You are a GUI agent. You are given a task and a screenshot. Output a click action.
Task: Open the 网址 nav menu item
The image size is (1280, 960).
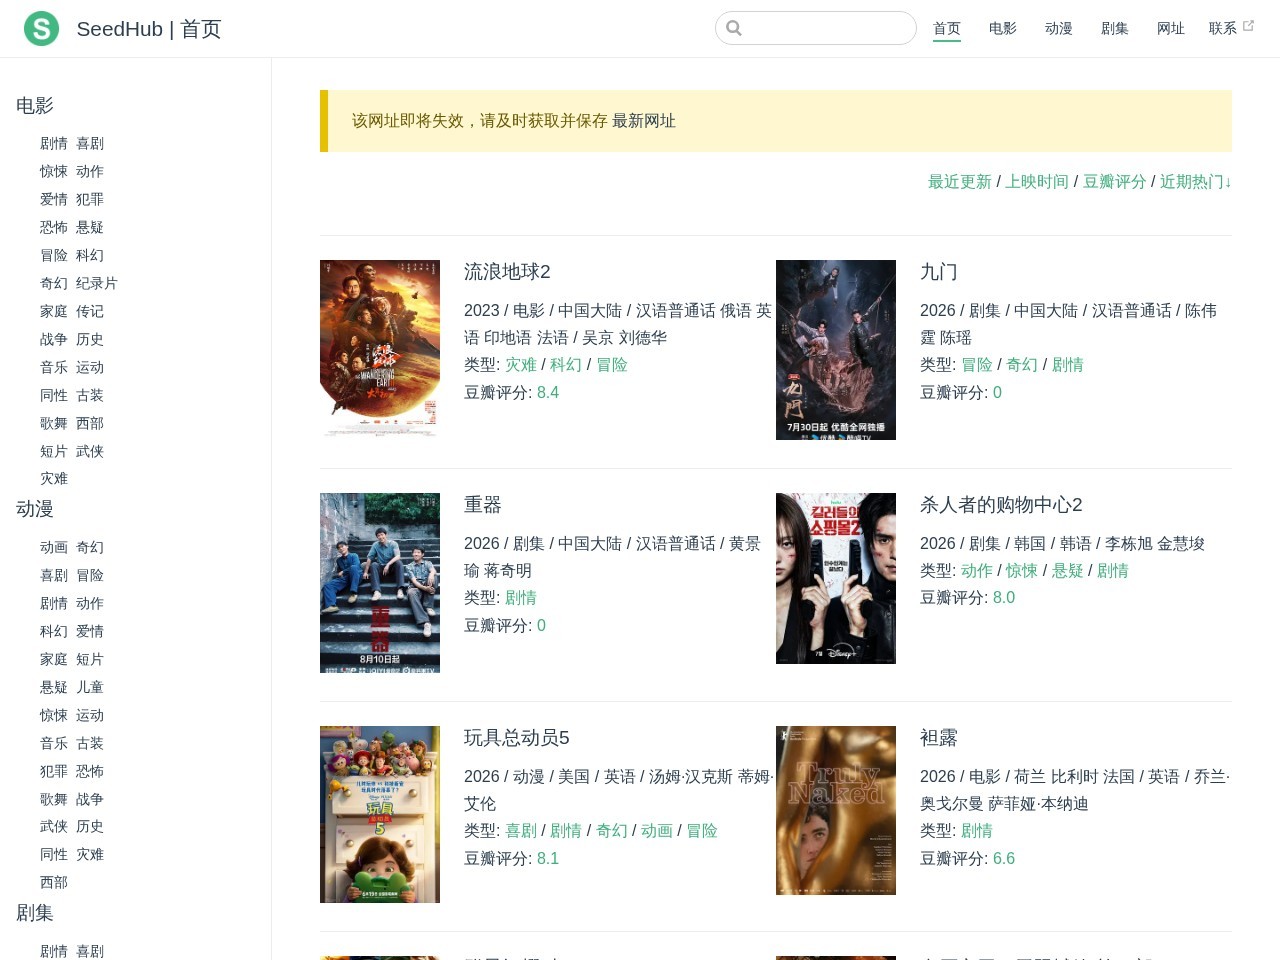click(x=1171, y=28)
